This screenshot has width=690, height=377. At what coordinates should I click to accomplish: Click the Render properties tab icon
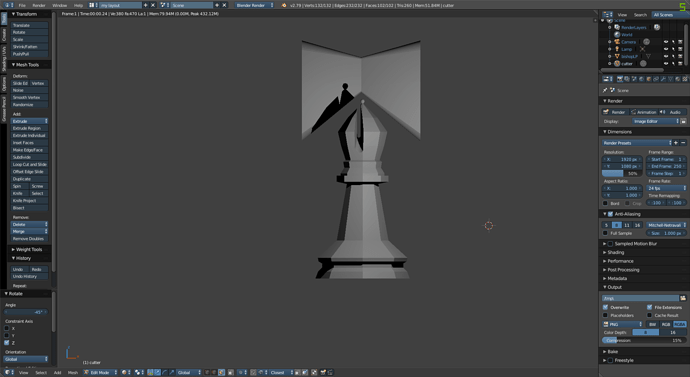pos(620,79)
